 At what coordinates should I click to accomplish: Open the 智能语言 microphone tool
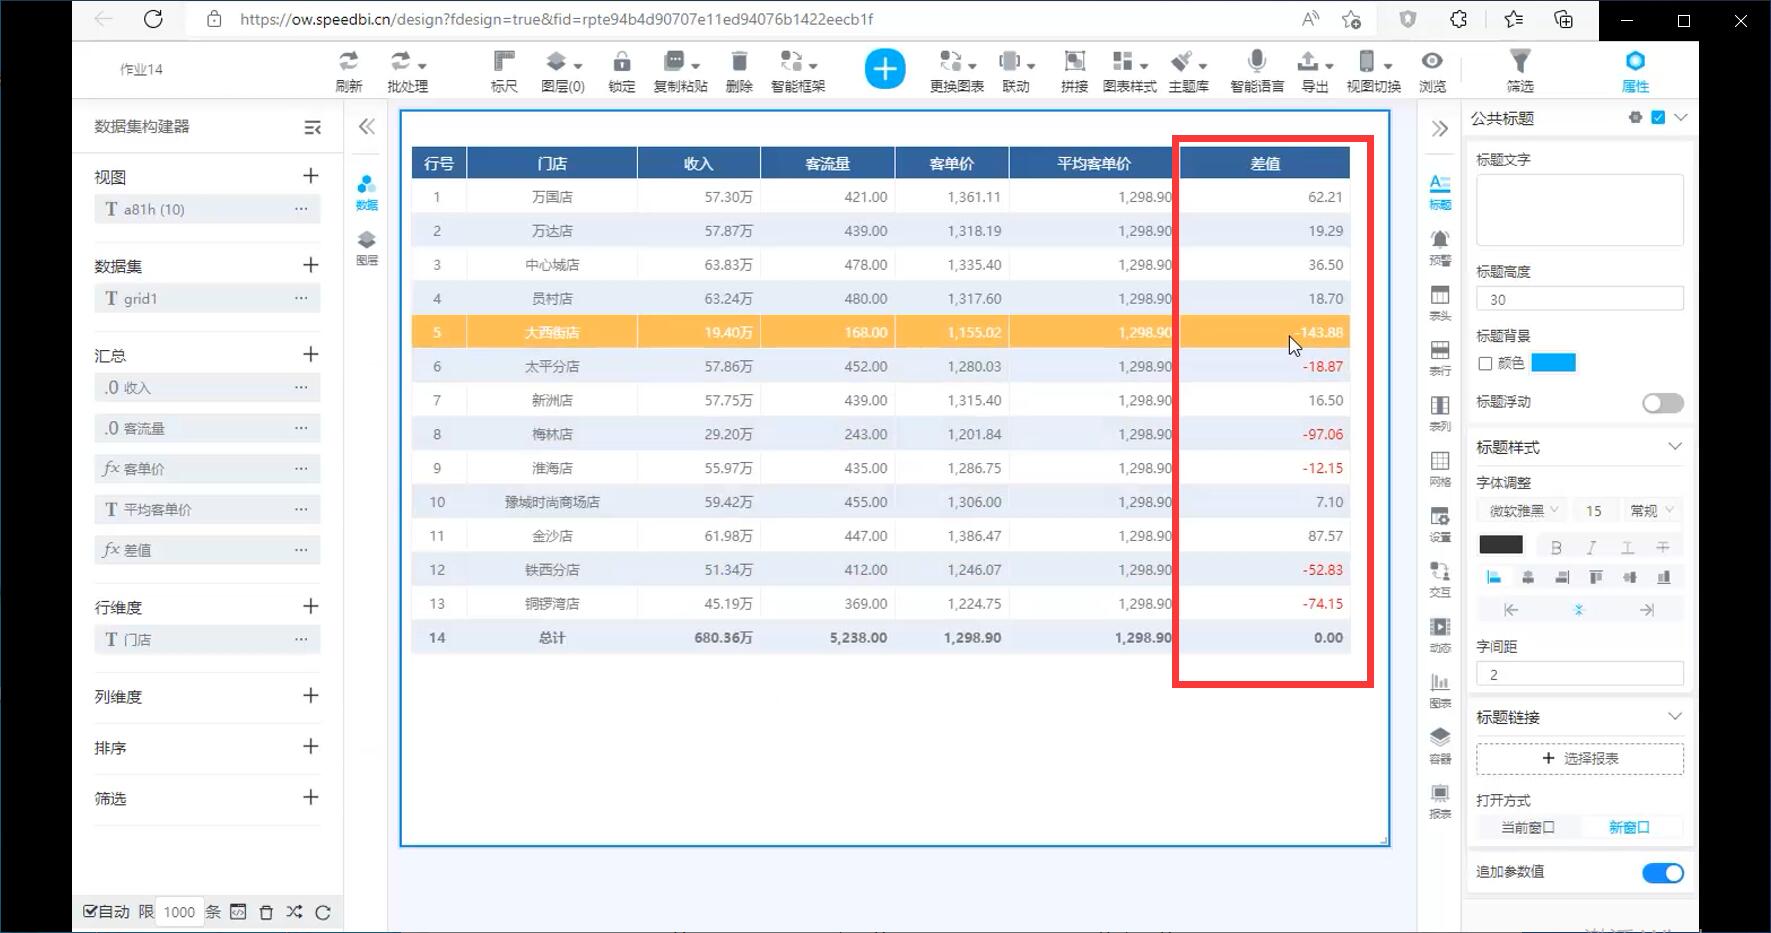[x=1256, y=70]
